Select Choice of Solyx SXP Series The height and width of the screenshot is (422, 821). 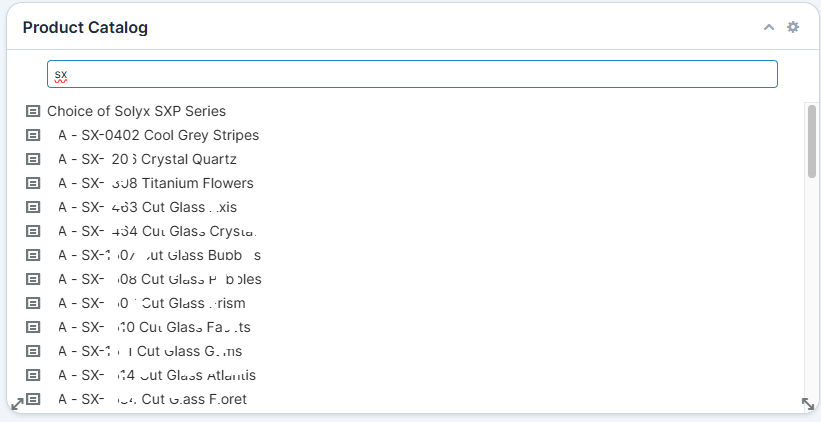(136, 111)
